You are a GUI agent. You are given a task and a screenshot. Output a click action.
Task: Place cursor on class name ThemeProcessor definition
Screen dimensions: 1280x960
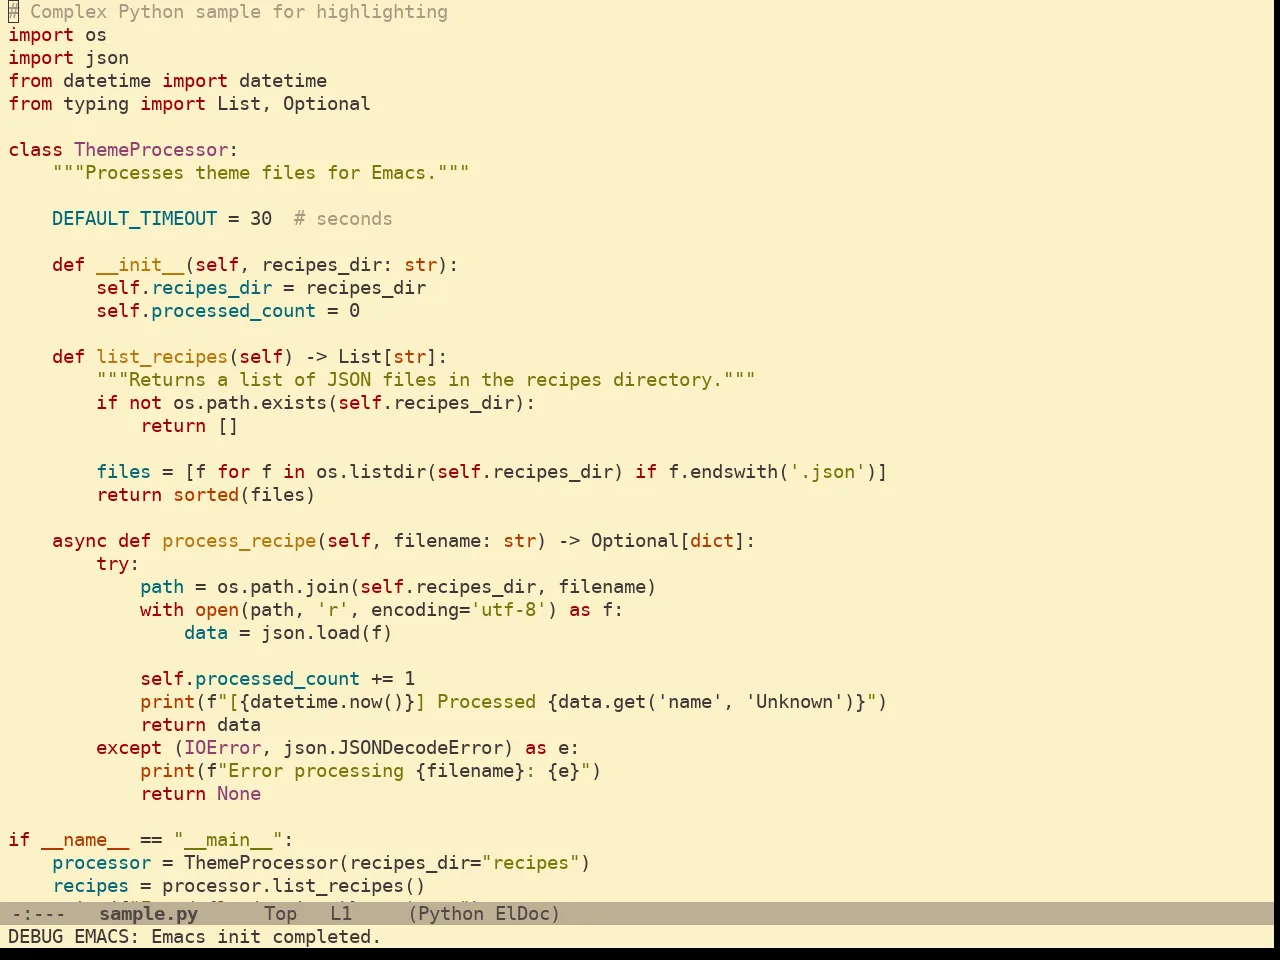click(x=151, y=150)
